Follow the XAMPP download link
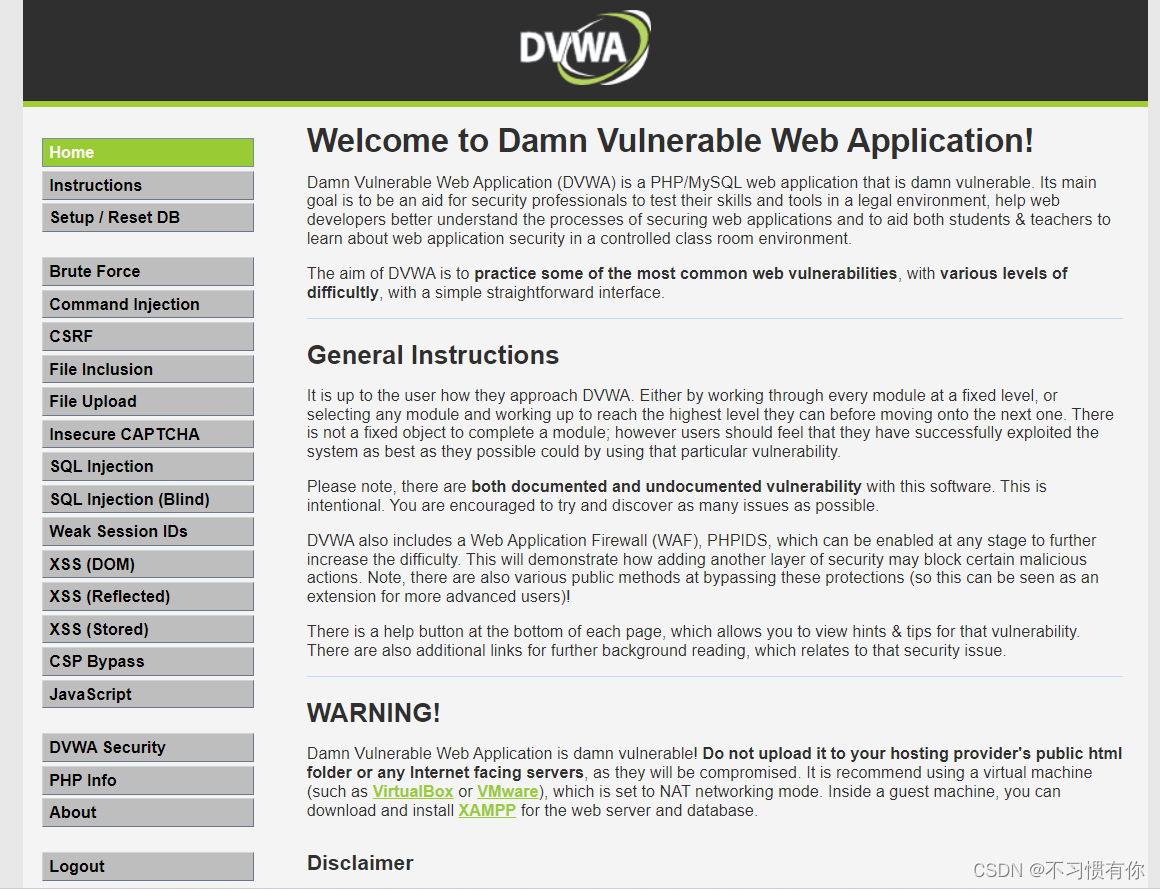1160x889 pixels. 487,811
